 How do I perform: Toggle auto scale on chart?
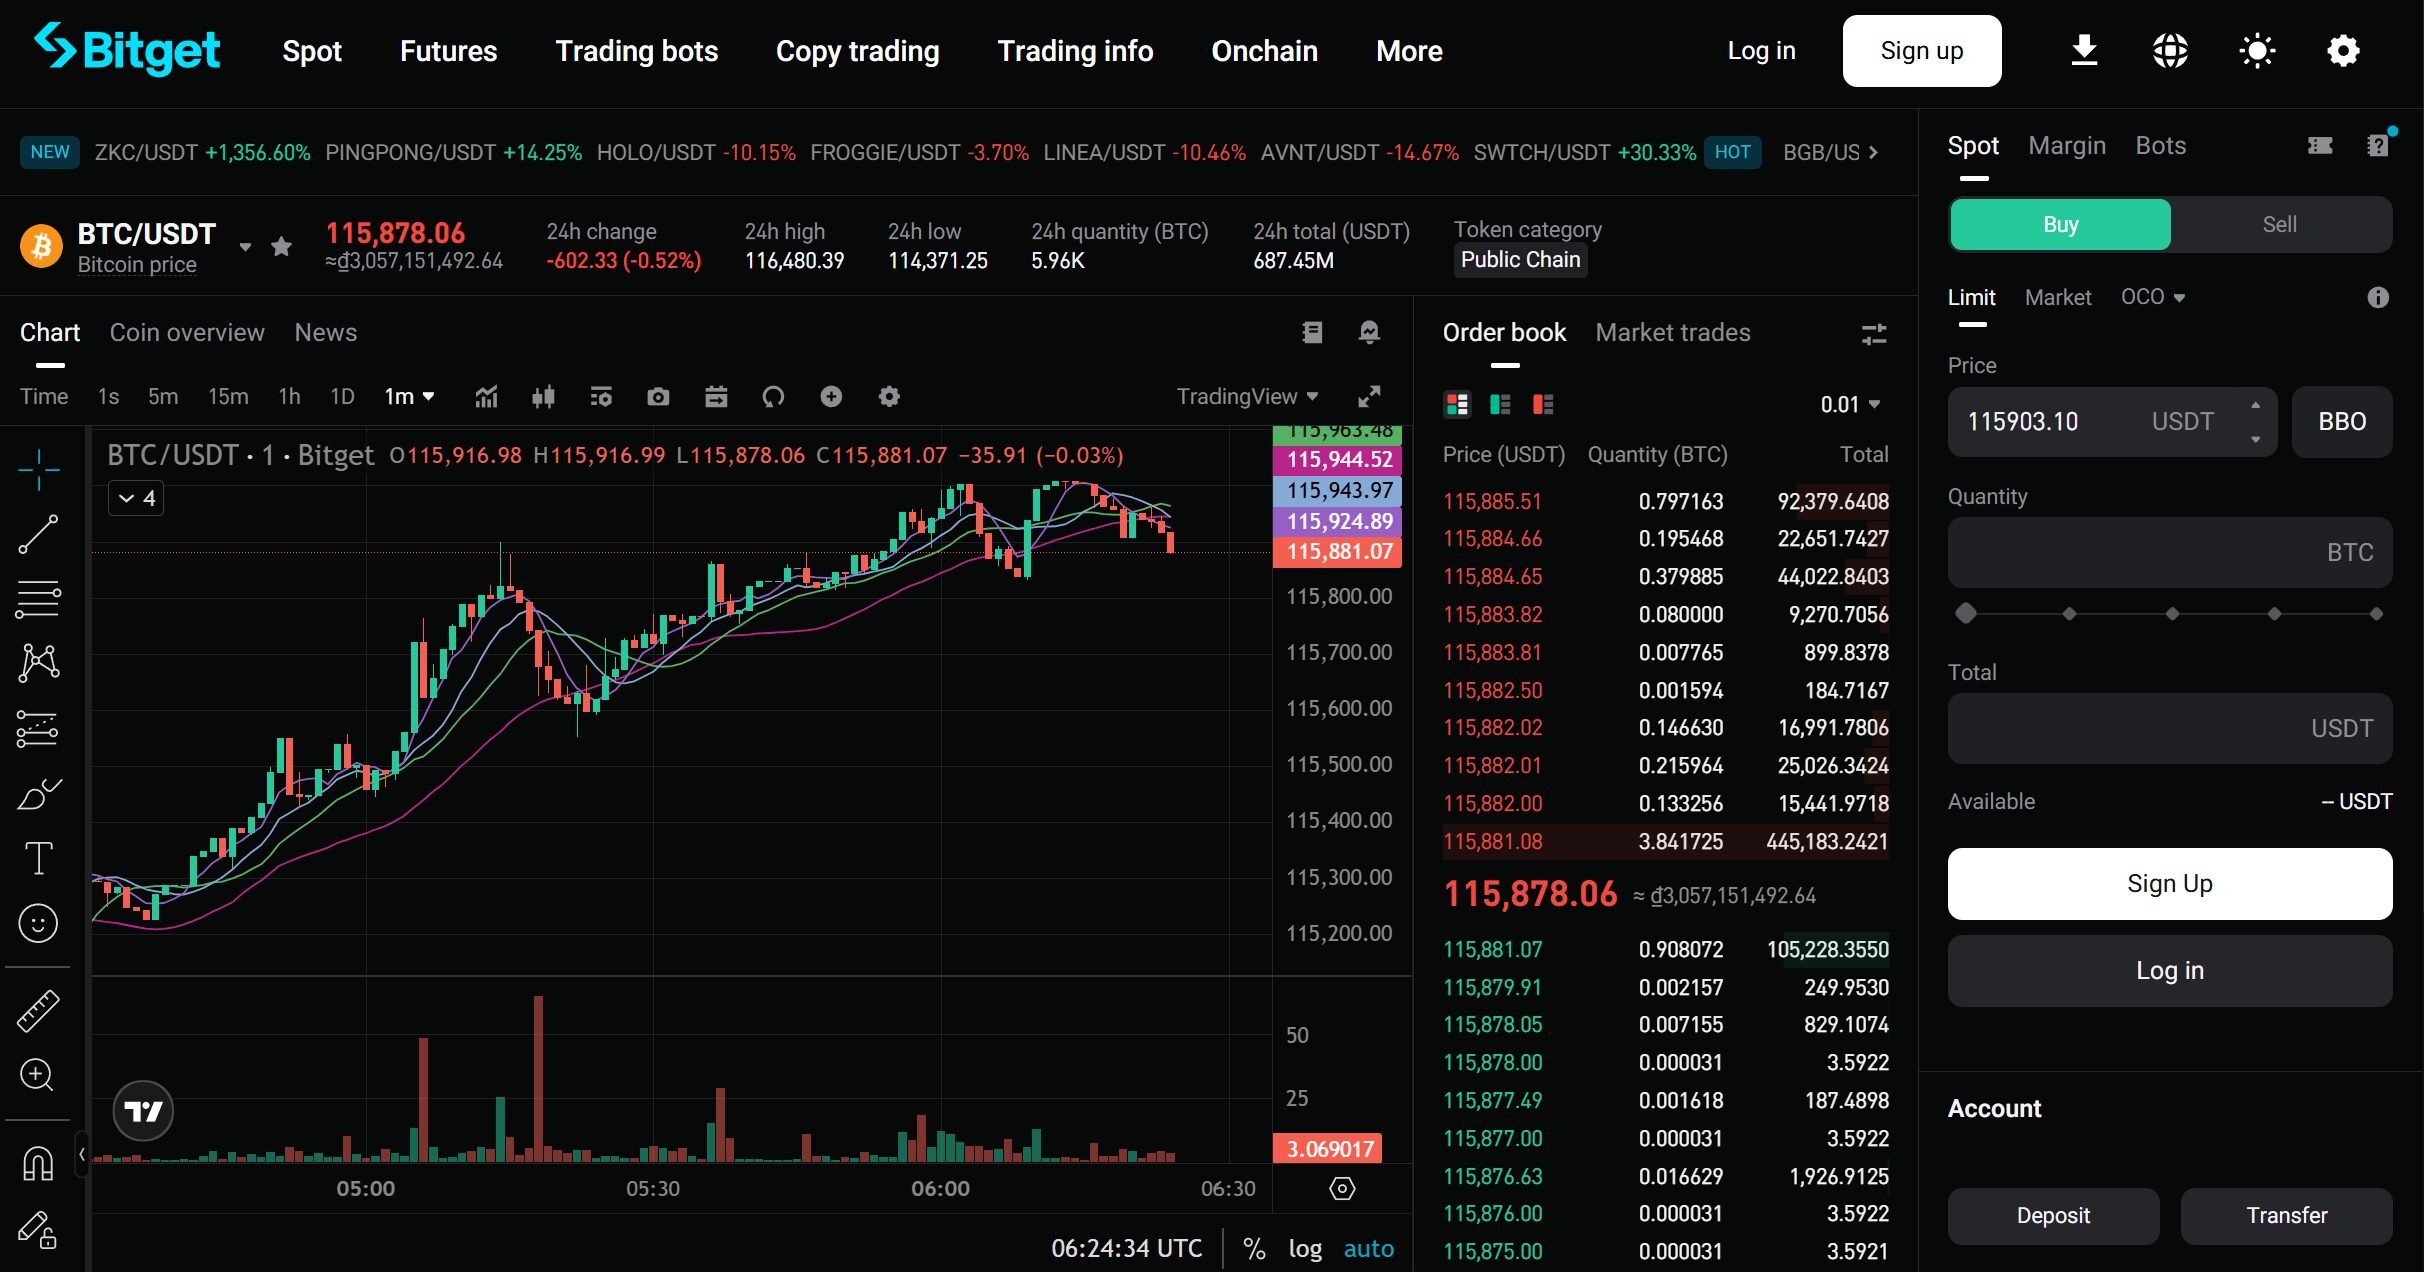click(1368, 1248)
